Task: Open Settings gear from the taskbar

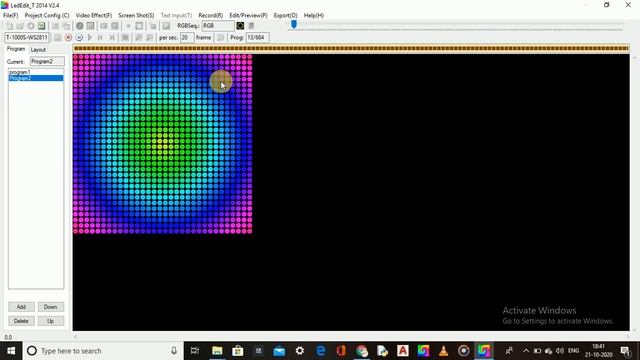Action: click(300, 351)
